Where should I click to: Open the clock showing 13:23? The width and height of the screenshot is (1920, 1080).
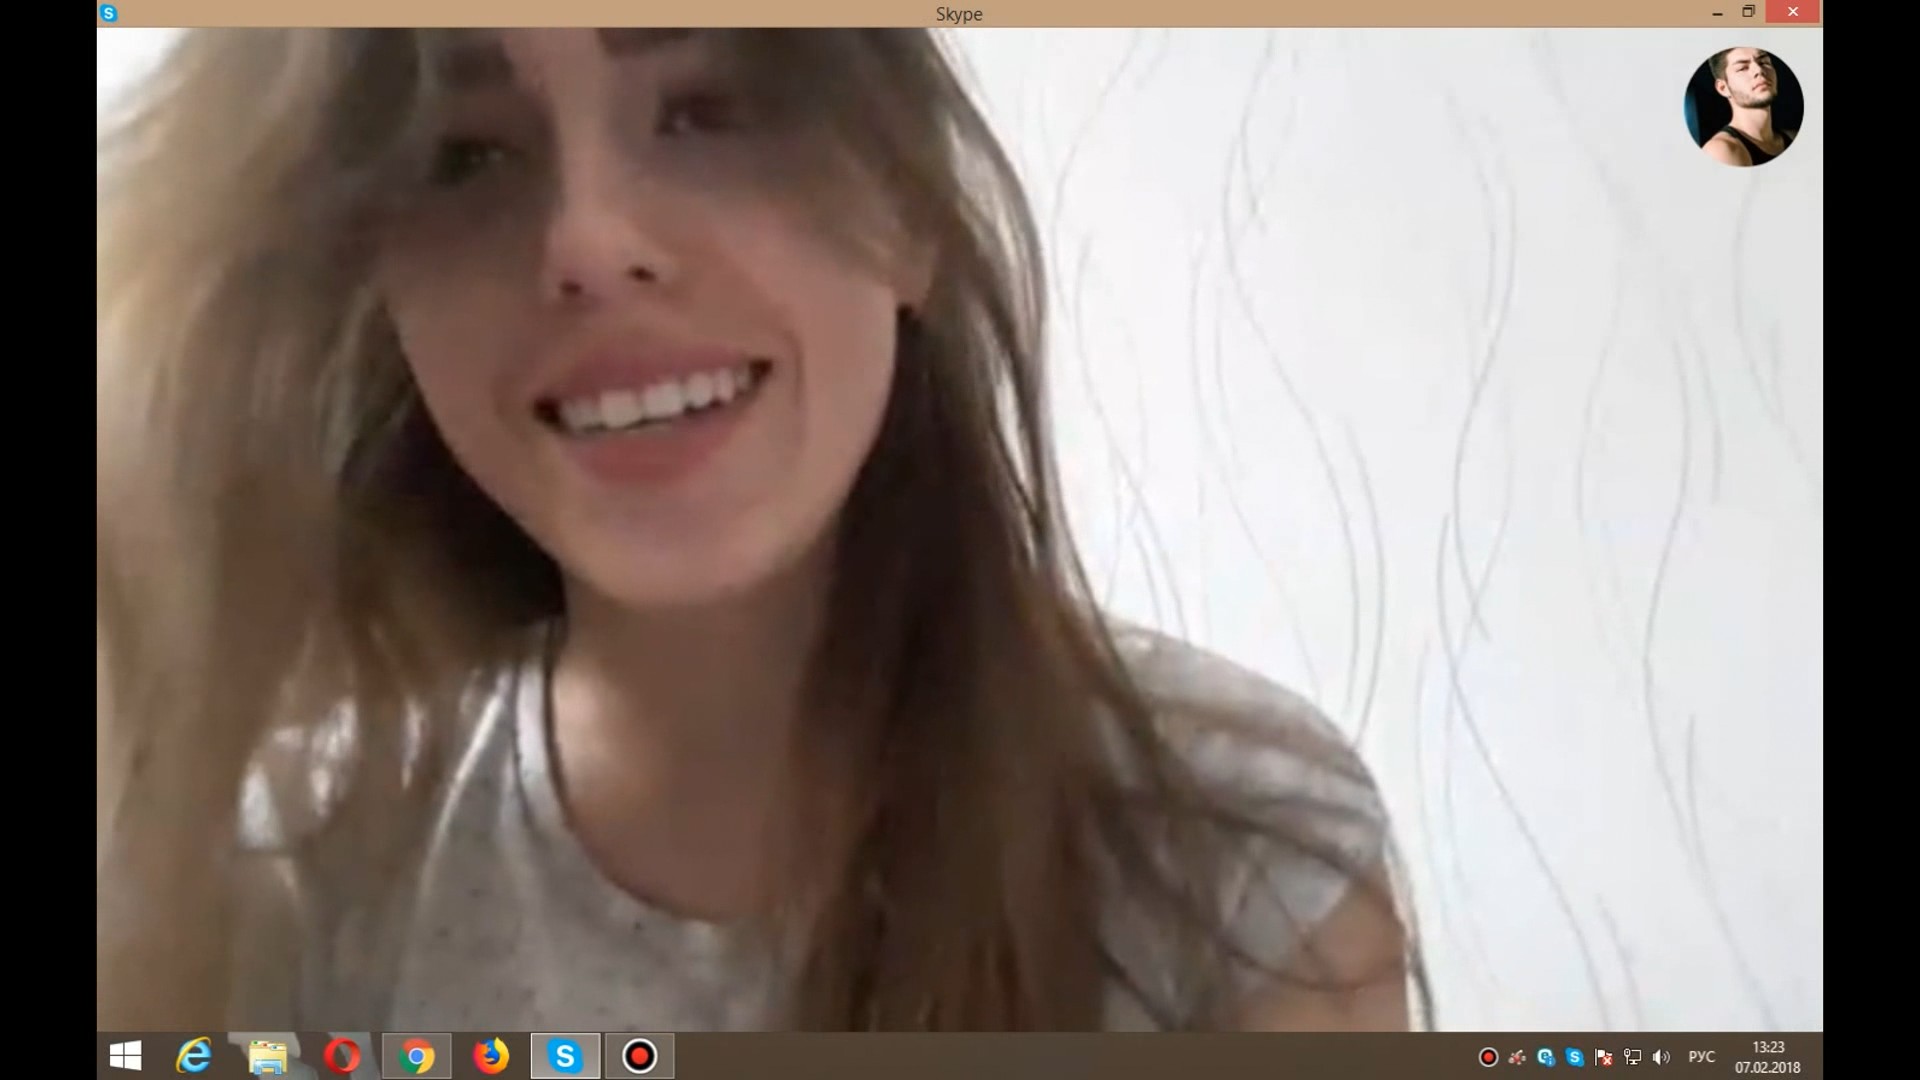pyautogui.click(x=1768, y=1057)
